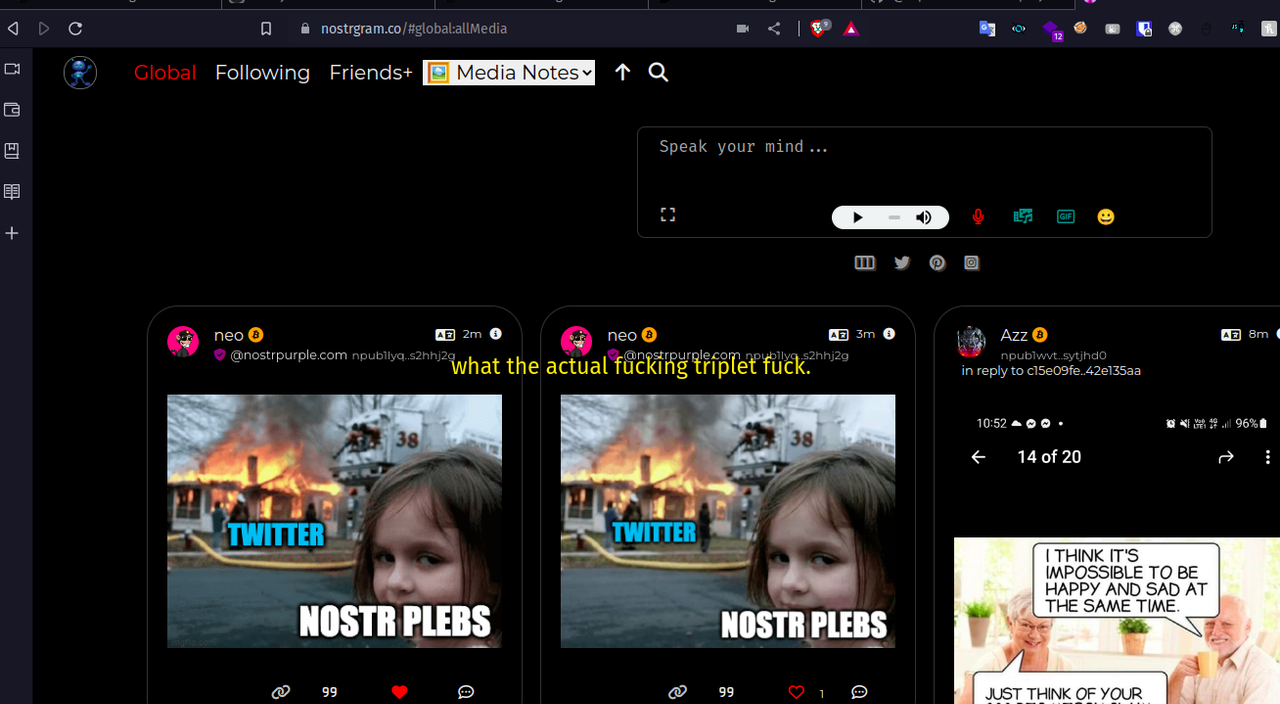Viewport: 1280px width, 704px height.
Task: Copy link icon on neo's 2m post
Action: click(x=281, y=692)
